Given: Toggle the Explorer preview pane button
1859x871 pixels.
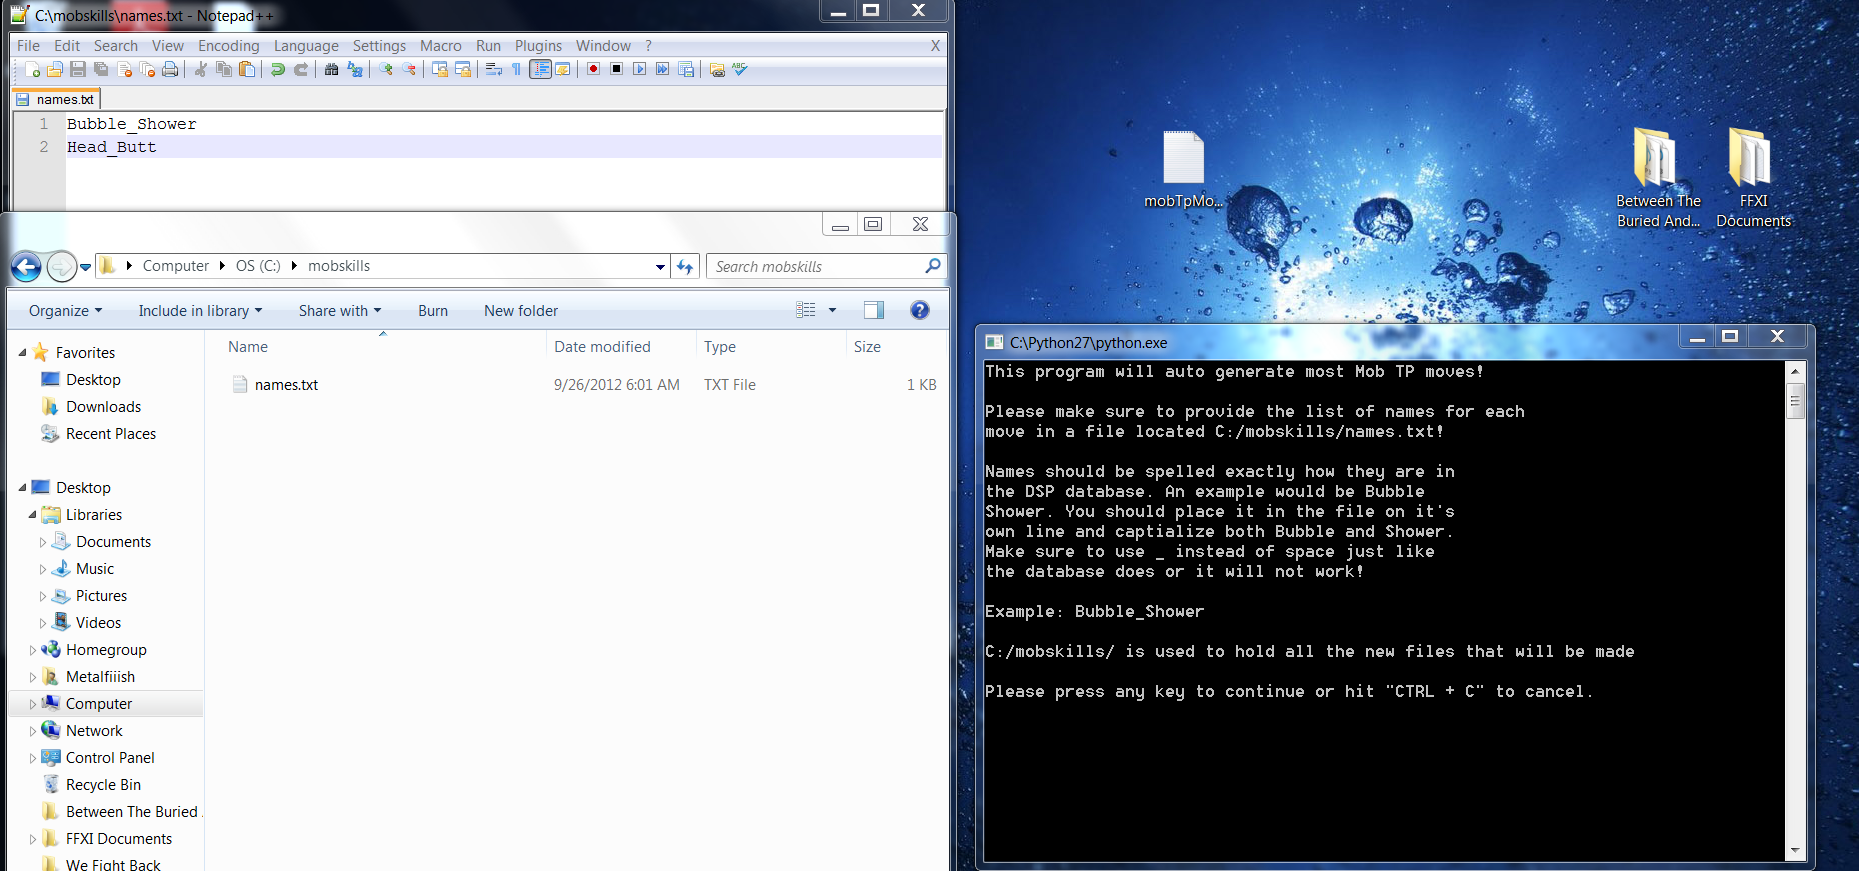Looking at the screenshot, I should (x=873, y=310).
